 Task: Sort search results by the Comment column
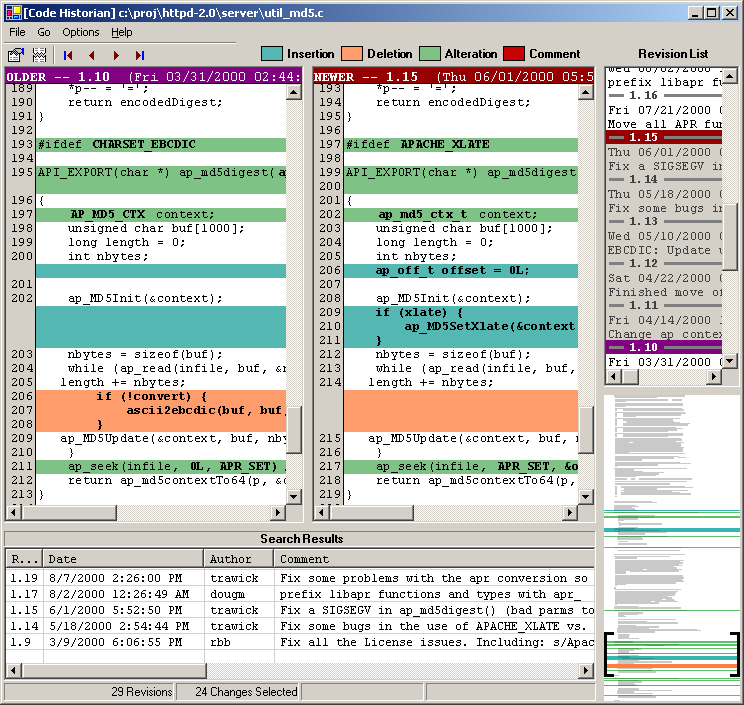click(x=434, y=559)
